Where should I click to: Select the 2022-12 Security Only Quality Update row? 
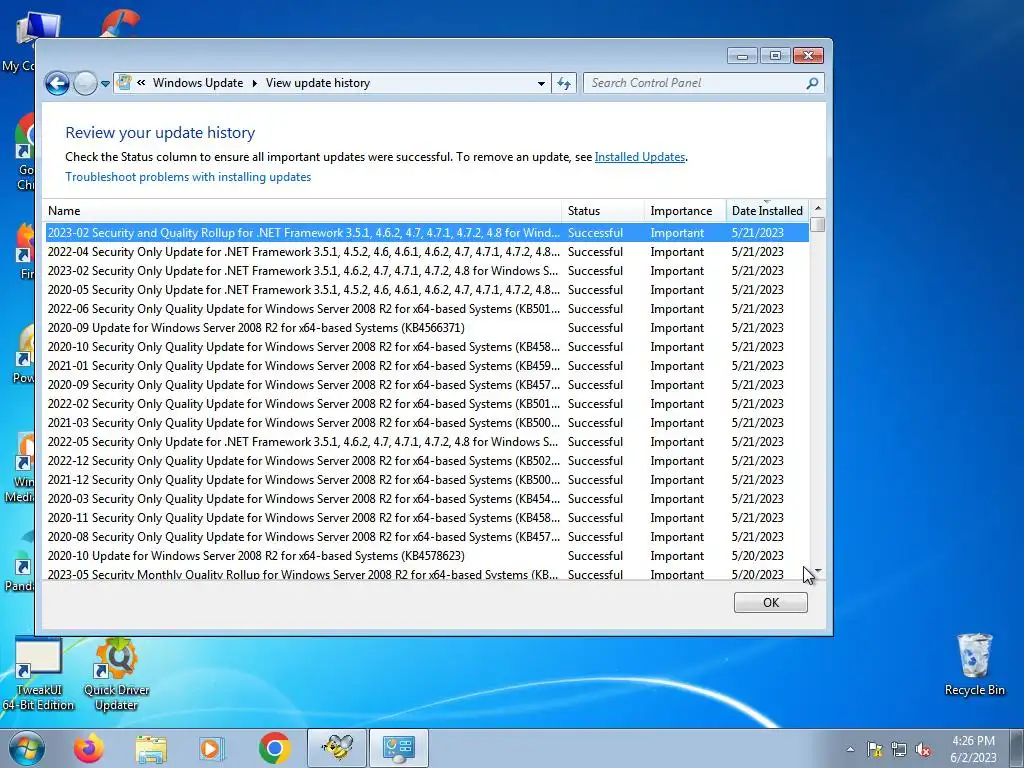click(x=427, y=460)
